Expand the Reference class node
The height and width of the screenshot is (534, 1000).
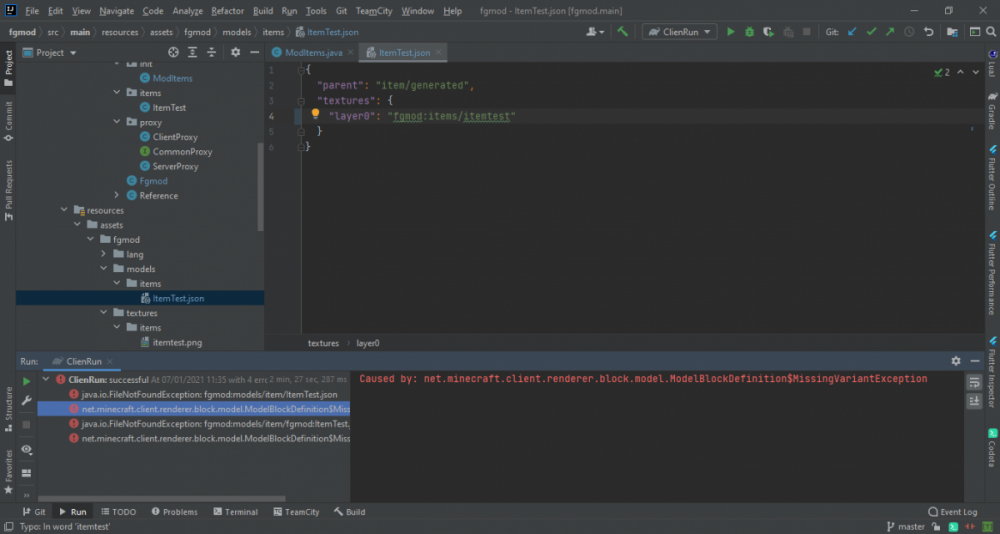pos(116,195)
